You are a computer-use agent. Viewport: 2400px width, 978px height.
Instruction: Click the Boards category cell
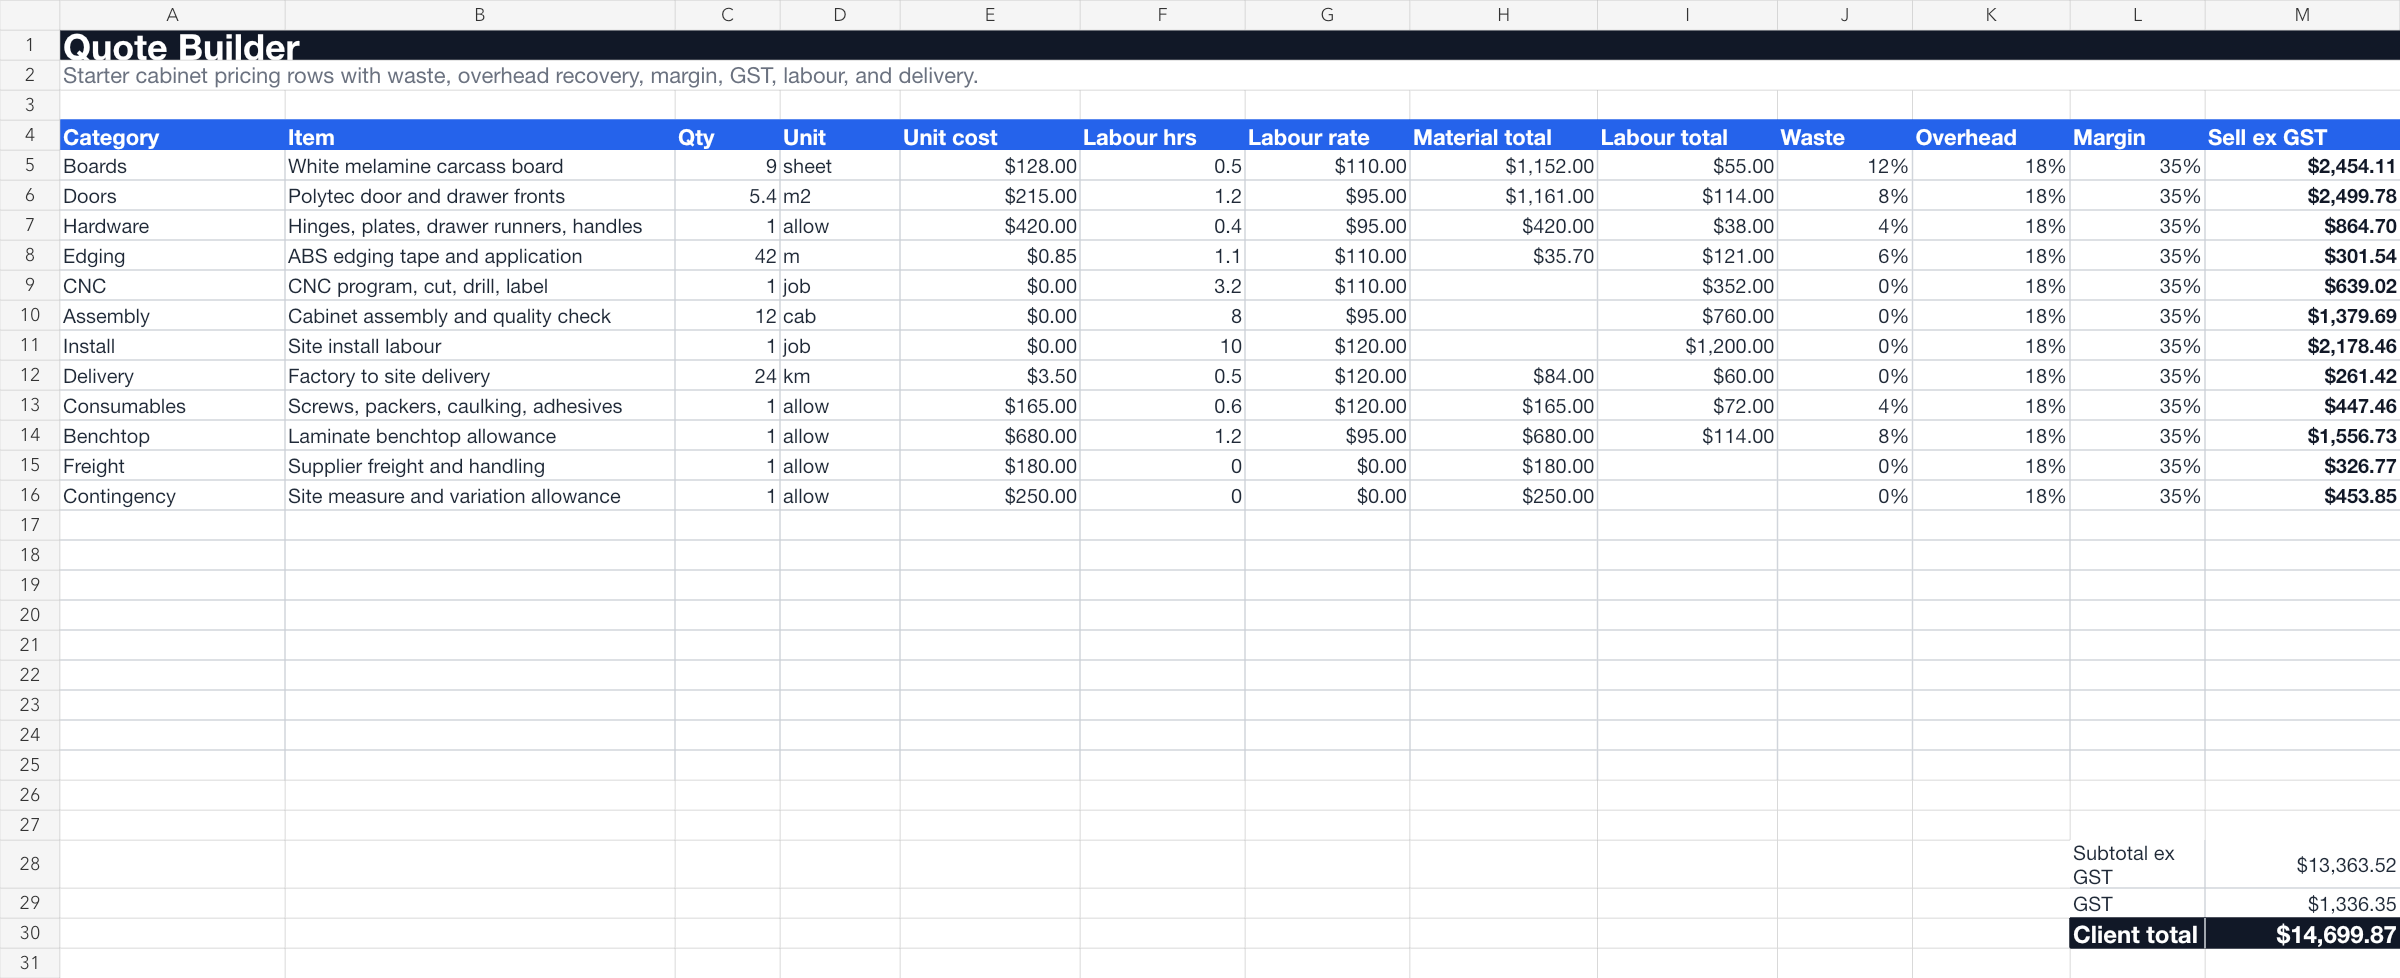(x=172, y=166)
